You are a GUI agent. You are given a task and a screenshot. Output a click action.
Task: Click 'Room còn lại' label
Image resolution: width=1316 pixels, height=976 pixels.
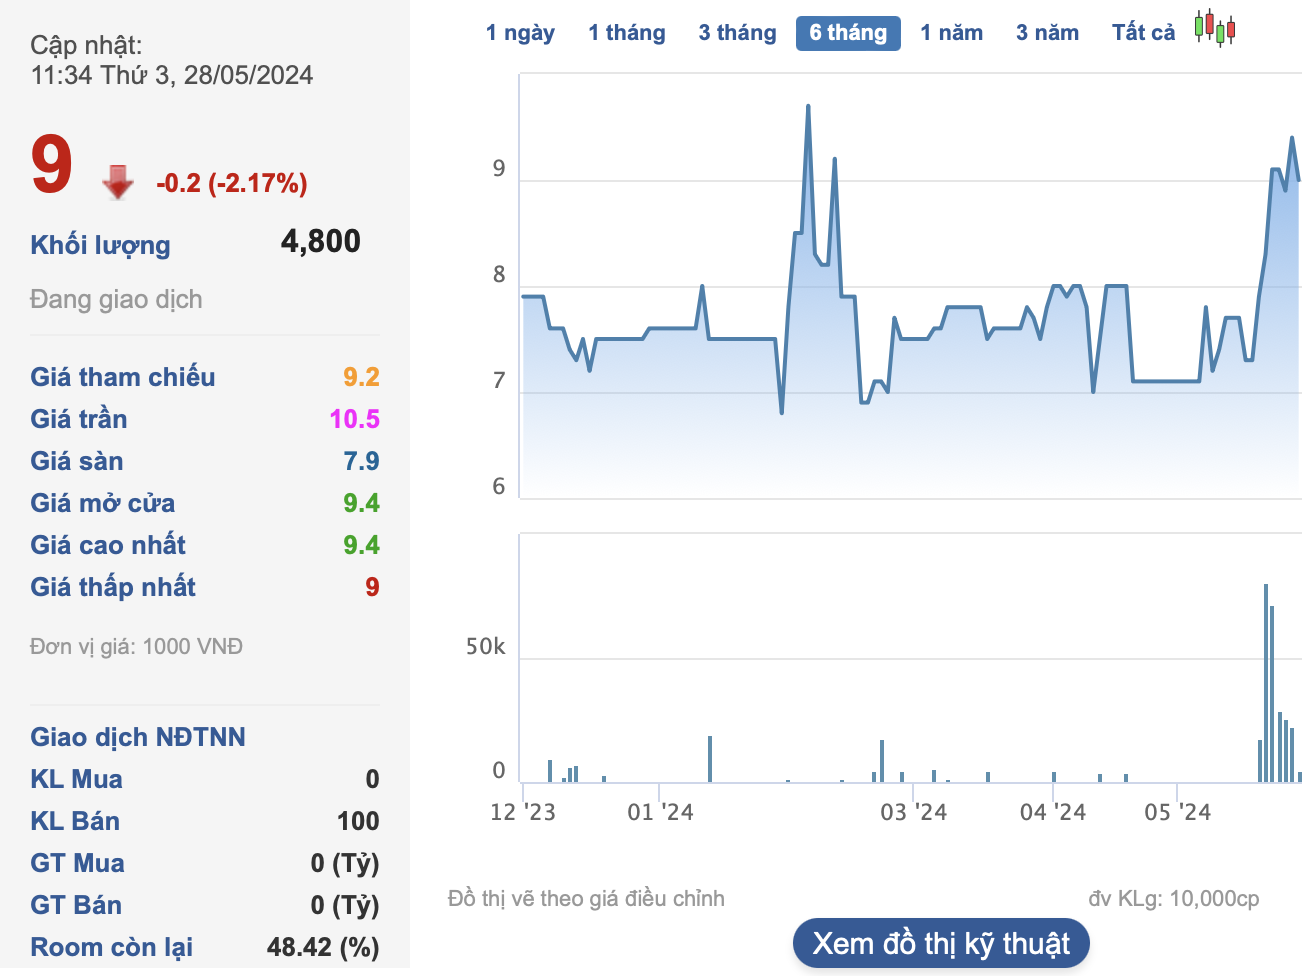(x=112, y=947)
